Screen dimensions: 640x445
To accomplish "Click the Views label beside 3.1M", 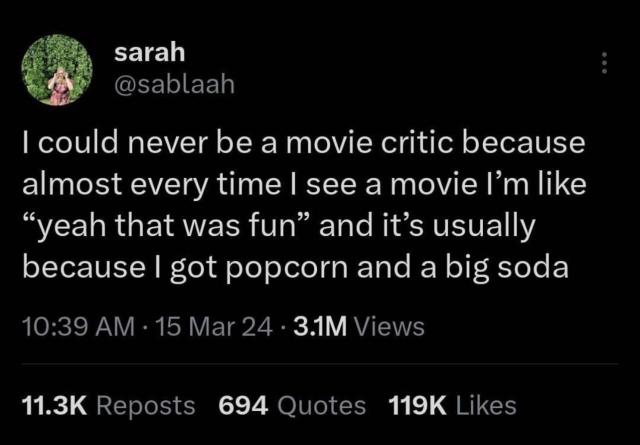I will click(389, 327).
